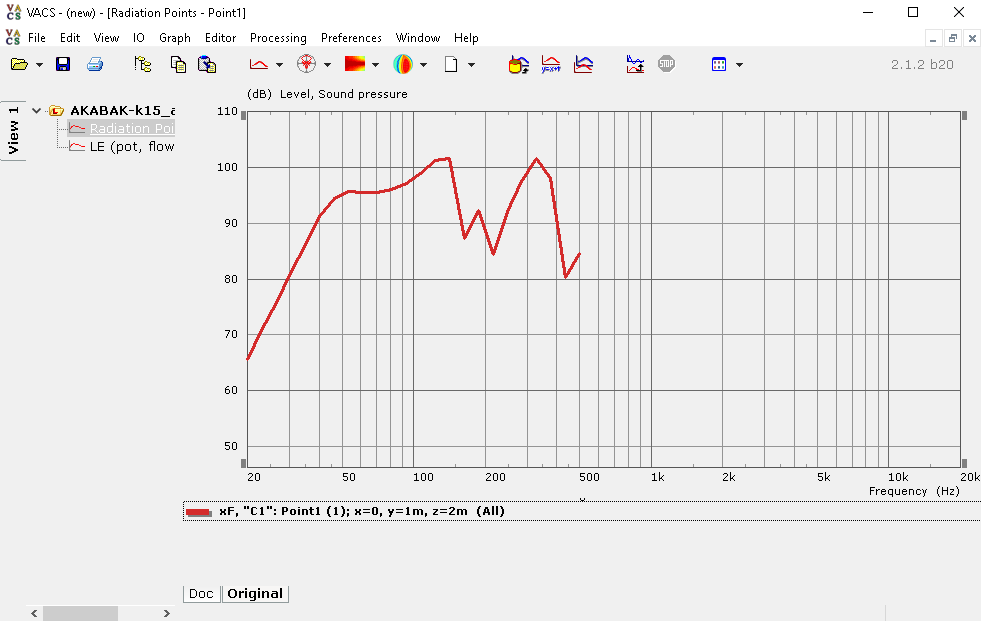Viewport: 981px width, 621px height.
Task: Switch to the Original tab
Action: point(255,593)
